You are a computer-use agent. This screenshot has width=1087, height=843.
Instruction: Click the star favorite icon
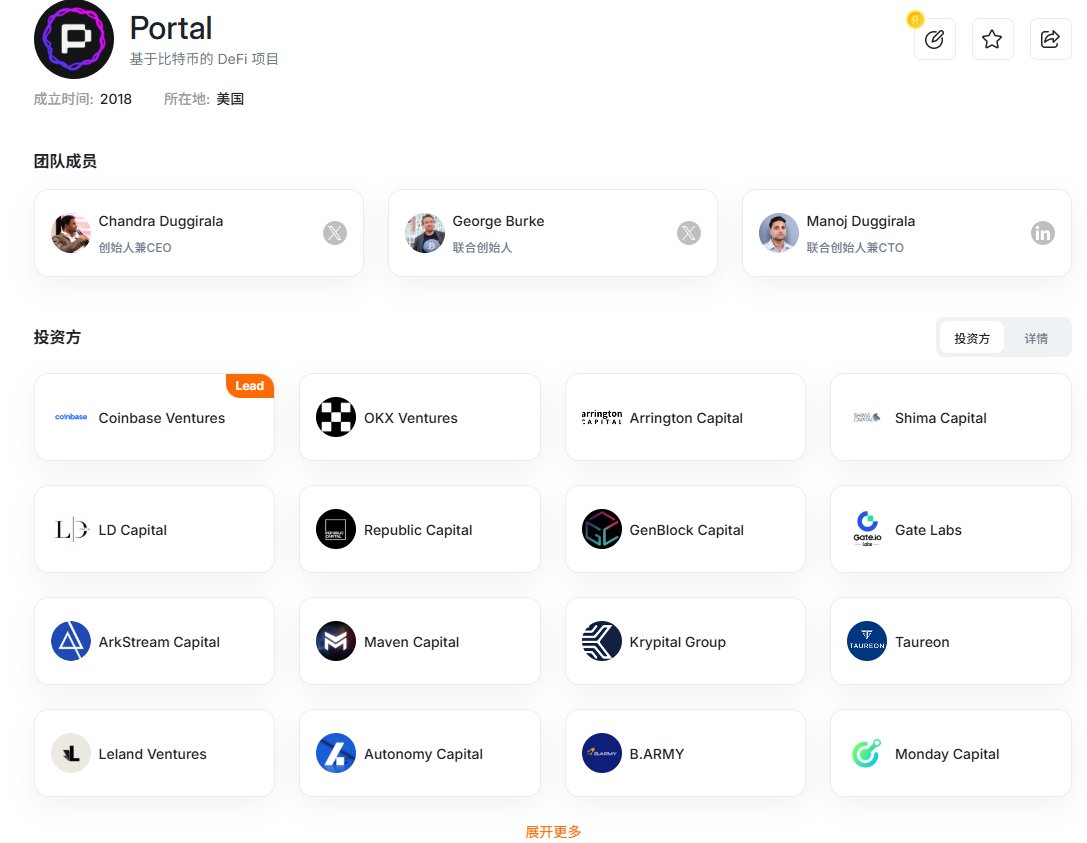(x=992, y=39)
